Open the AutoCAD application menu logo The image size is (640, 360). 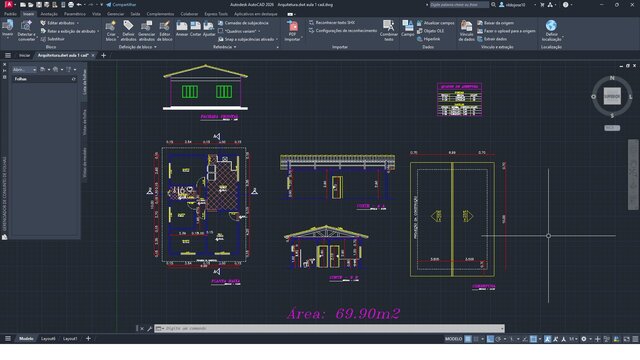[9, 4]
